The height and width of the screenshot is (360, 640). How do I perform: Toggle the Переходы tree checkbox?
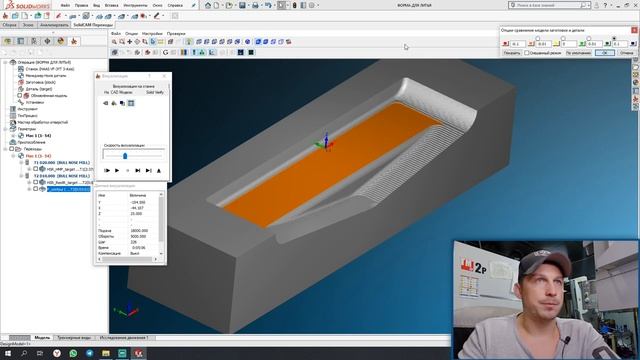pos(12,149)
